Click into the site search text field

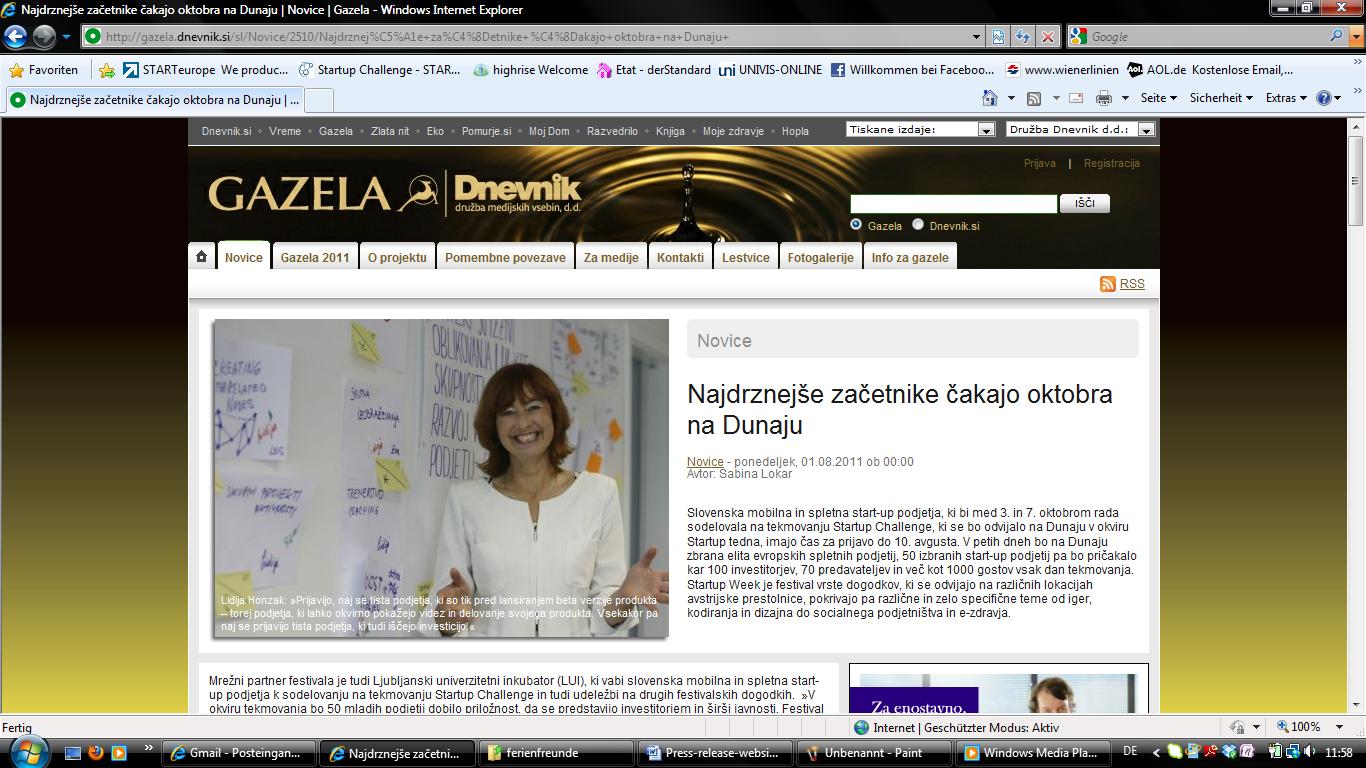(952, 204)
